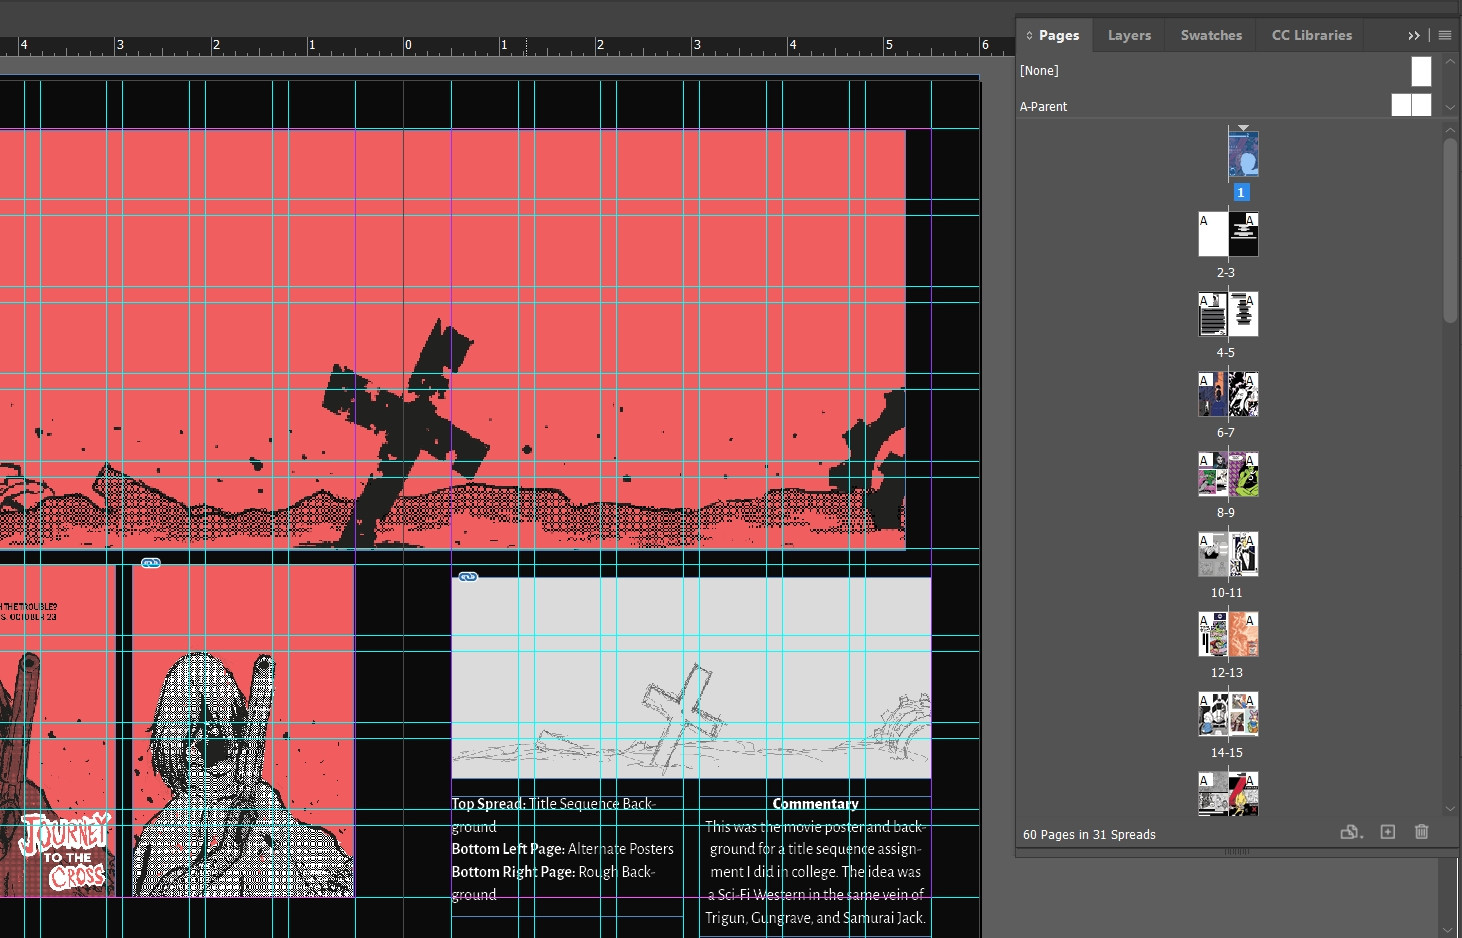This screenshot has height=938, width=1462.
Task: Click the 2-3 spread number label
Action: 1226,273
